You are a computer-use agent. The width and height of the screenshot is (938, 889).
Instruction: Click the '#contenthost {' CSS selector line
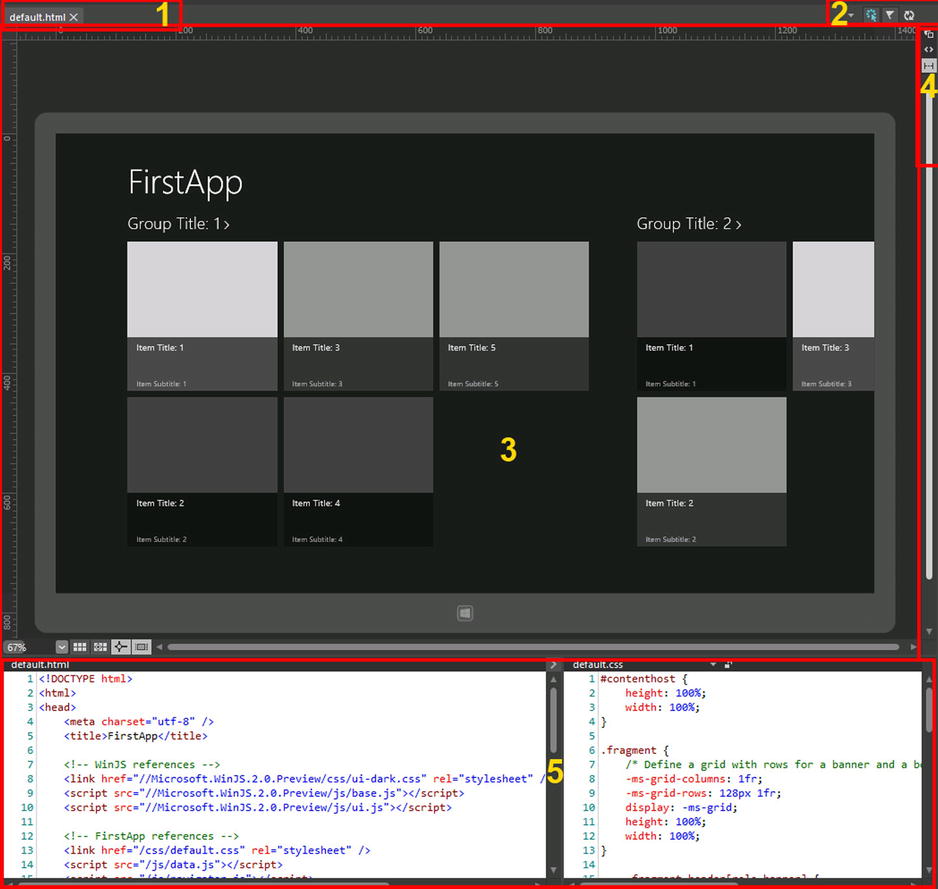coord(644,679)
